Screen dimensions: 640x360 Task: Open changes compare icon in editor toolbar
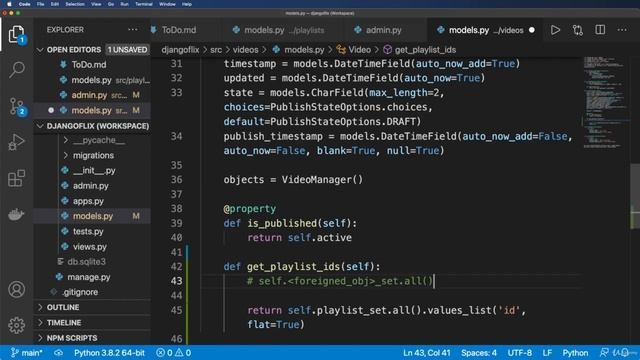point(578,30)
